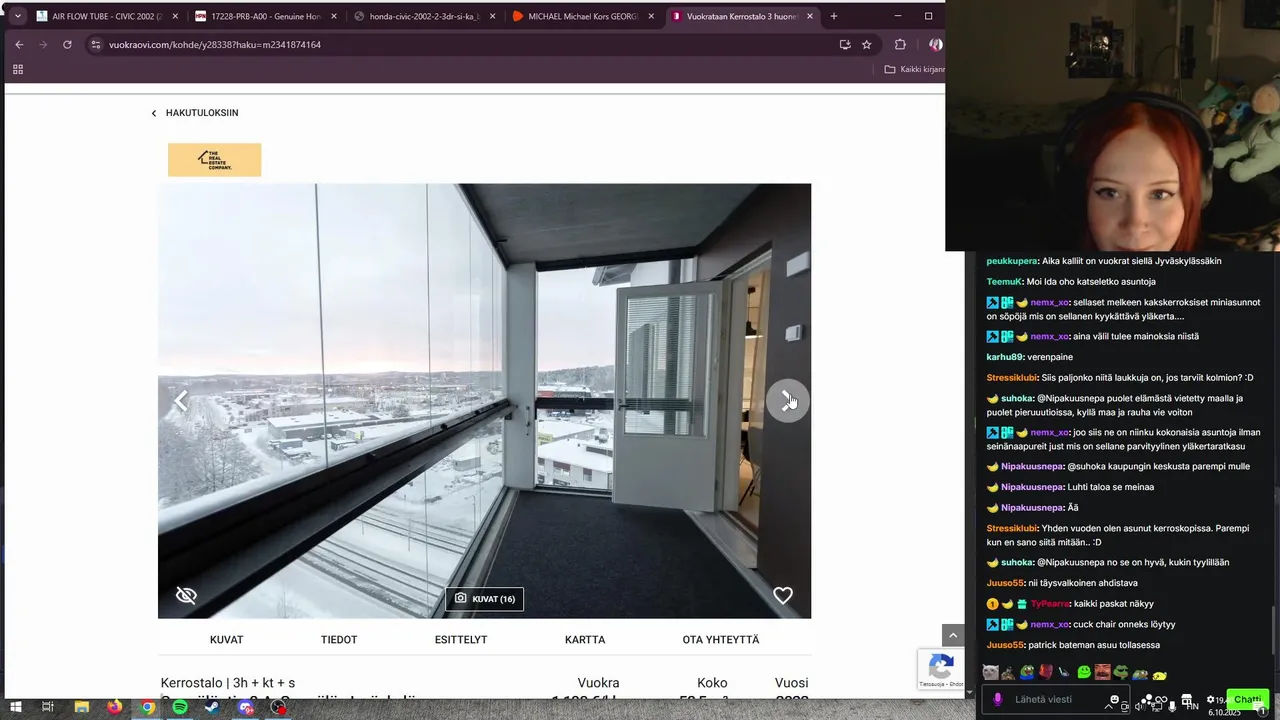Go back to HAKUTULOKSIIN search results

point(195,113)
